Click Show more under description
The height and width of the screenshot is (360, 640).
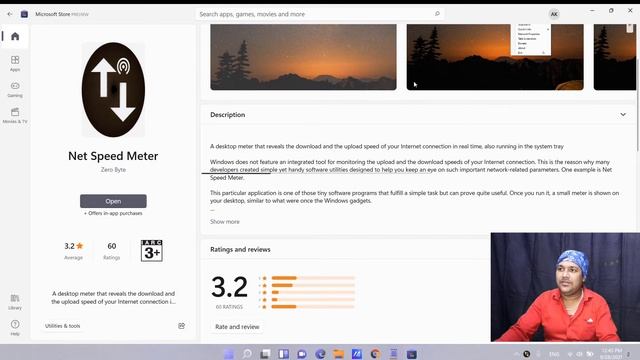(x=225, y=222)
